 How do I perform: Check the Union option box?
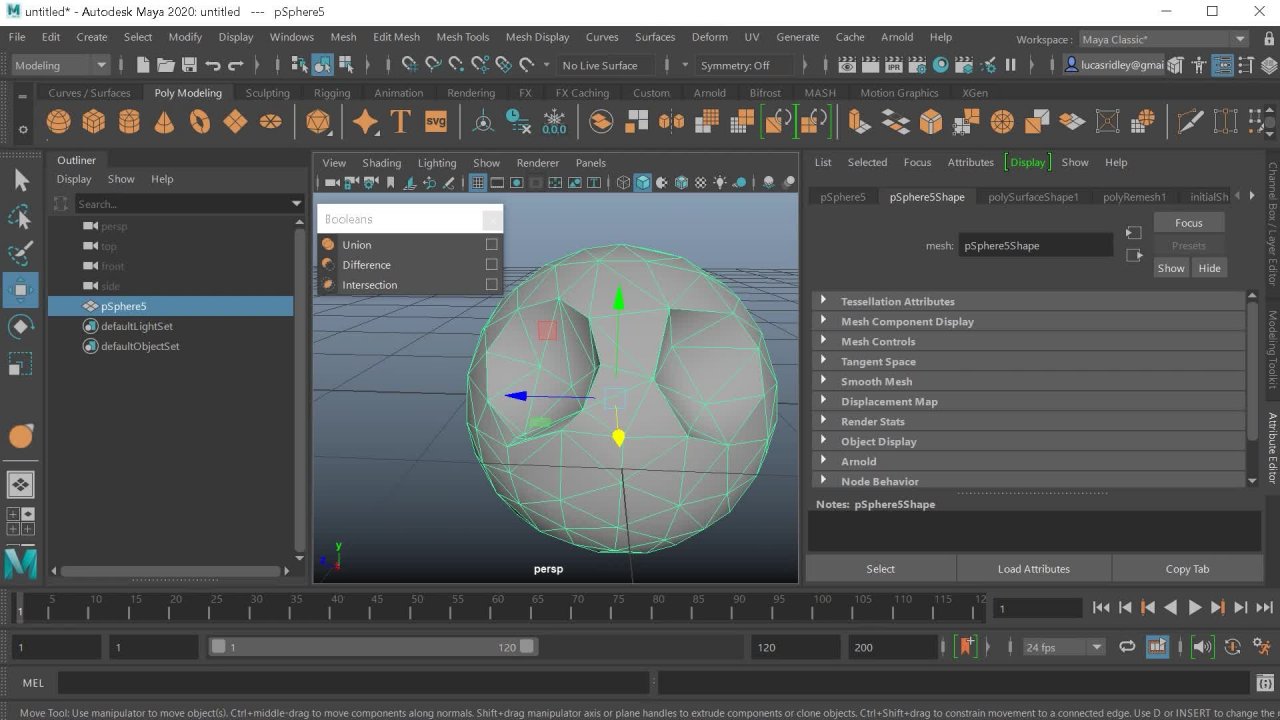(x=491, y=245)
